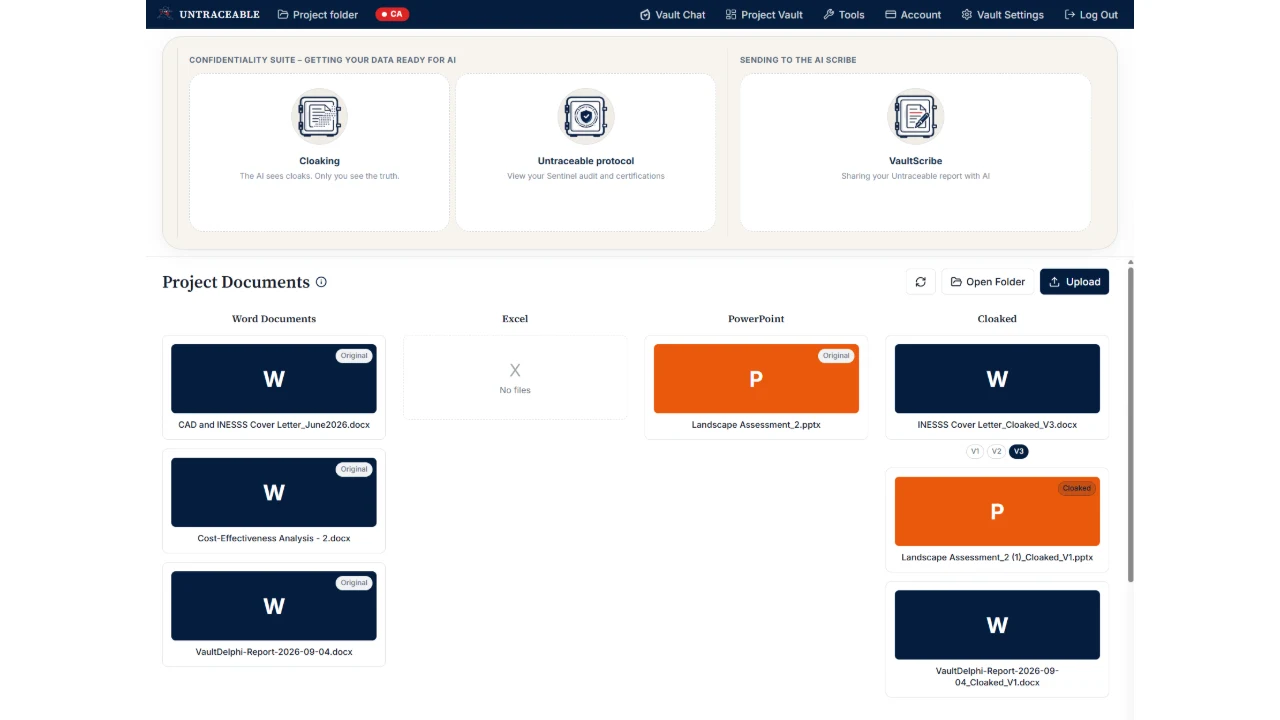The height and width of the screenshot is (720, 1280).
Task: Click the "Cloaked" badge on the pptx card
Action: coord(1077,488)
